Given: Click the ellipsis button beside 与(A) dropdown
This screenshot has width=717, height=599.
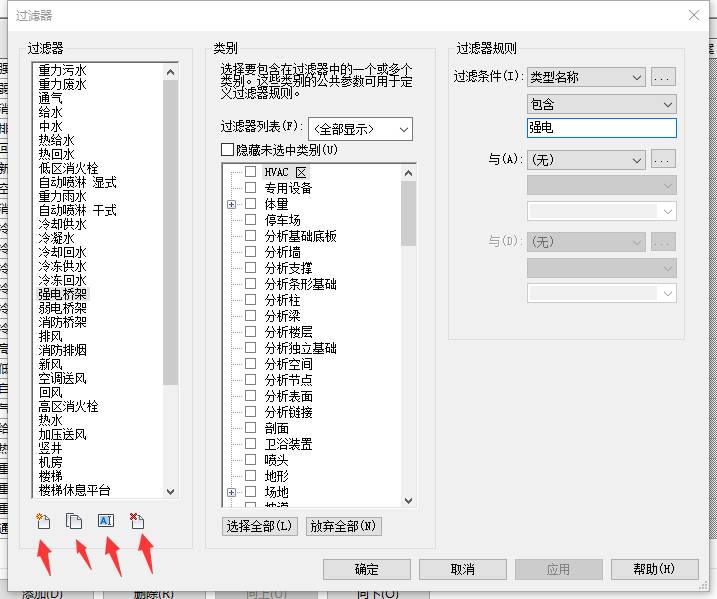Looking at the screenshot, I should click(663, 159).
